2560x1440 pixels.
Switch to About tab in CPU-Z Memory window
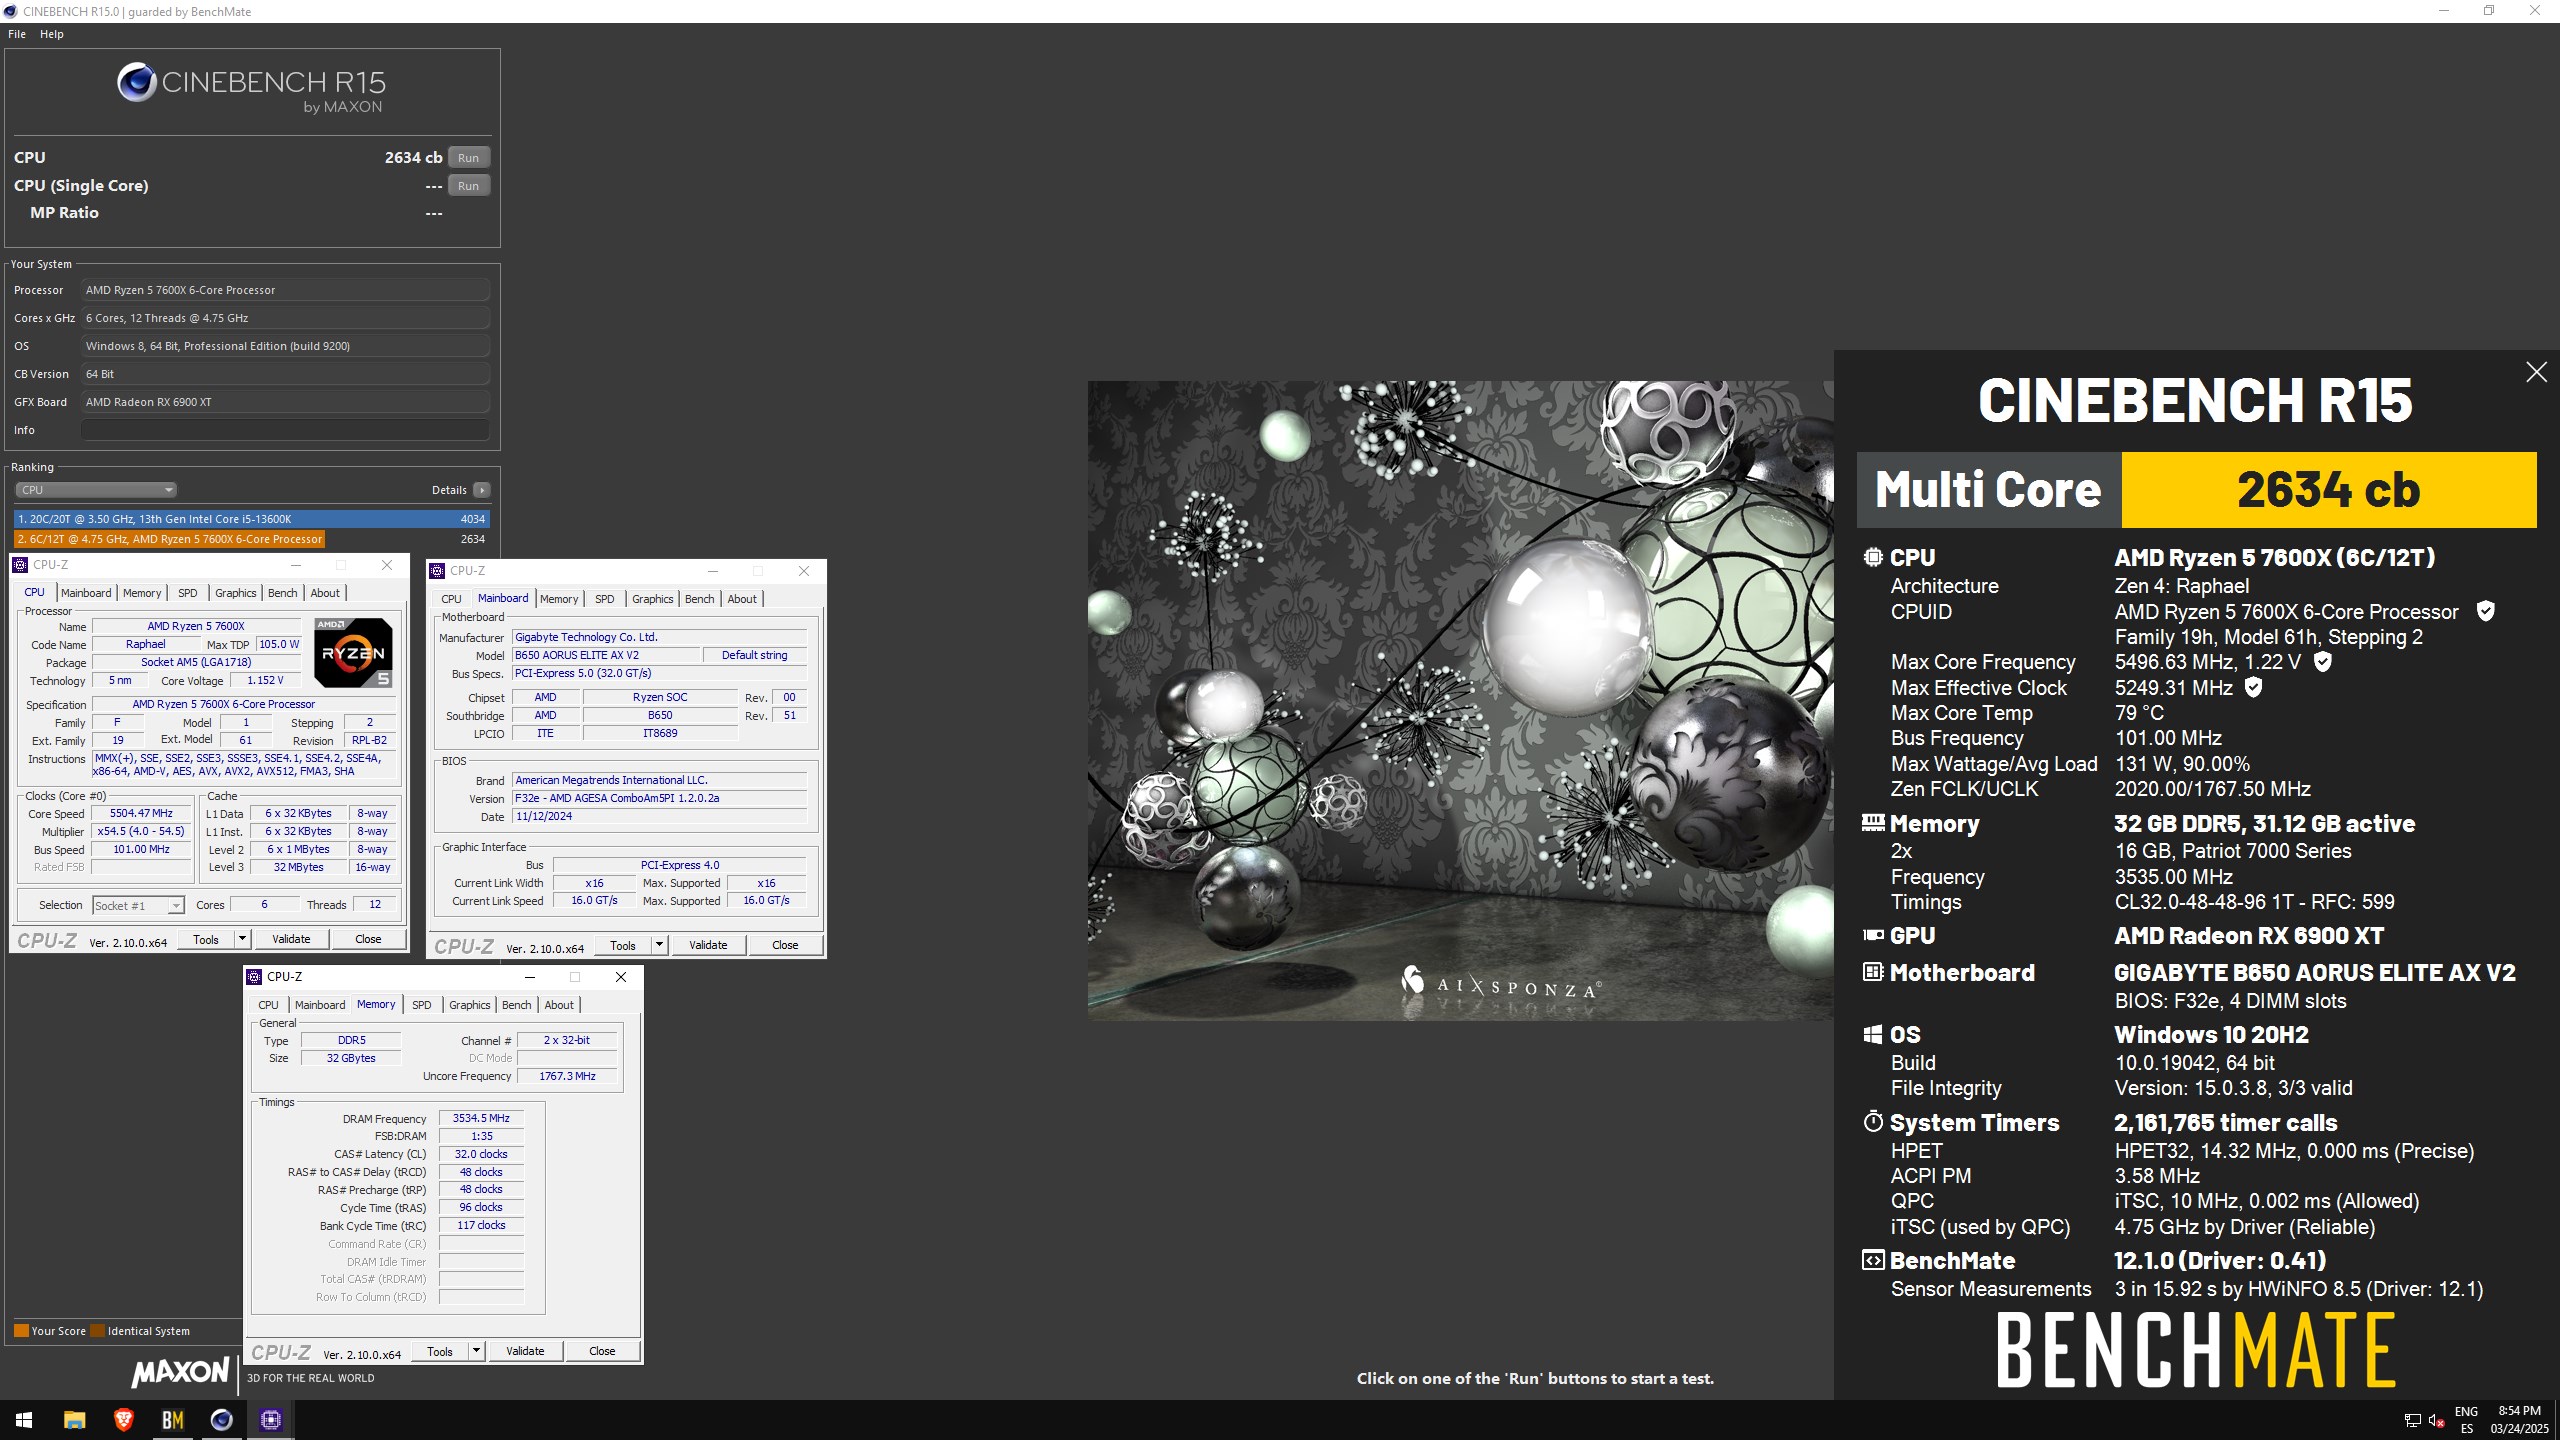click(x=559, y=1005)
